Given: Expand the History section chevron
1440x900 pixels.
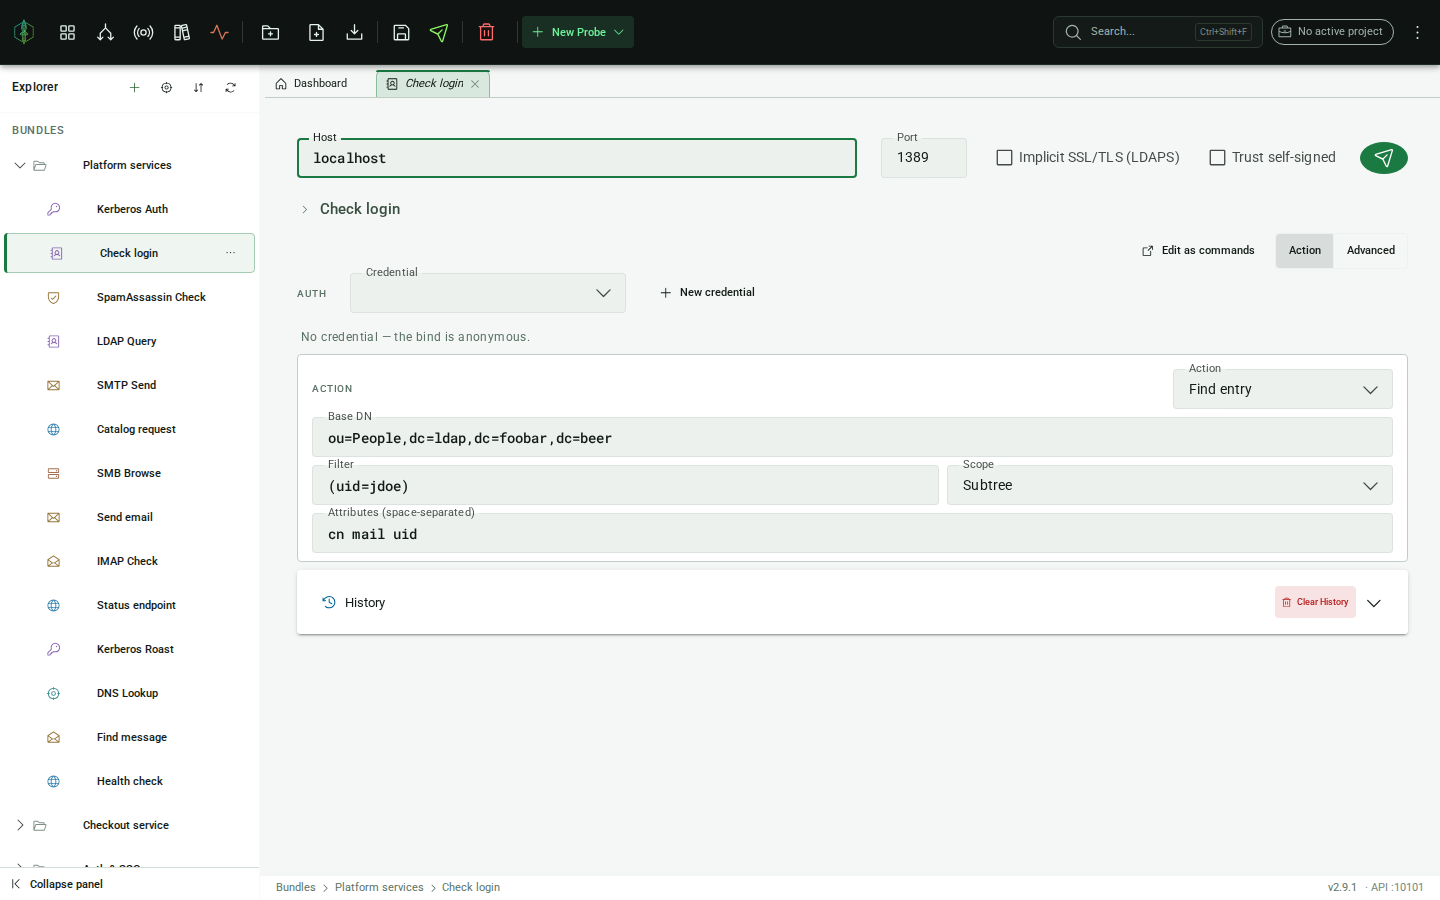Looking at the screenshot, I should pos(1374,603).
